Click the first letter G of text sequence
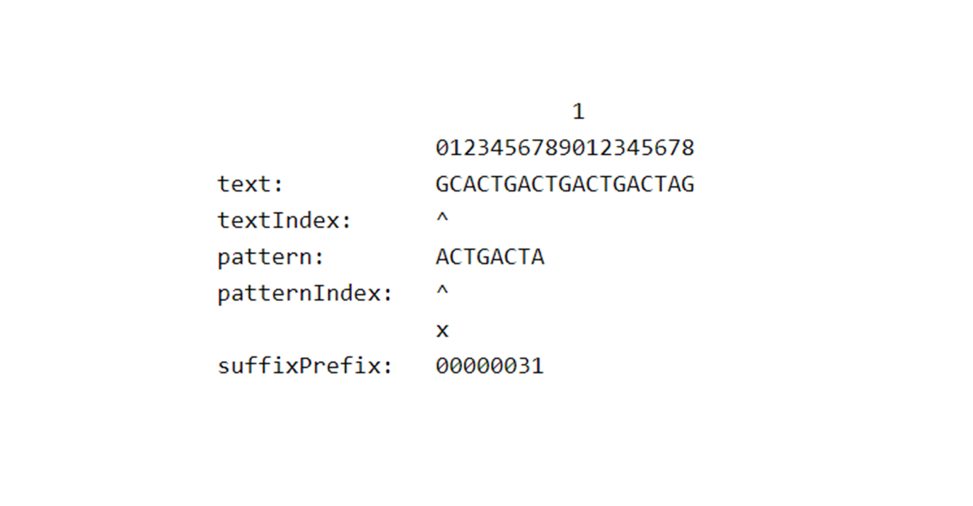Image resolution: width=973 pixels, height=506 pixels. (443, 185)
